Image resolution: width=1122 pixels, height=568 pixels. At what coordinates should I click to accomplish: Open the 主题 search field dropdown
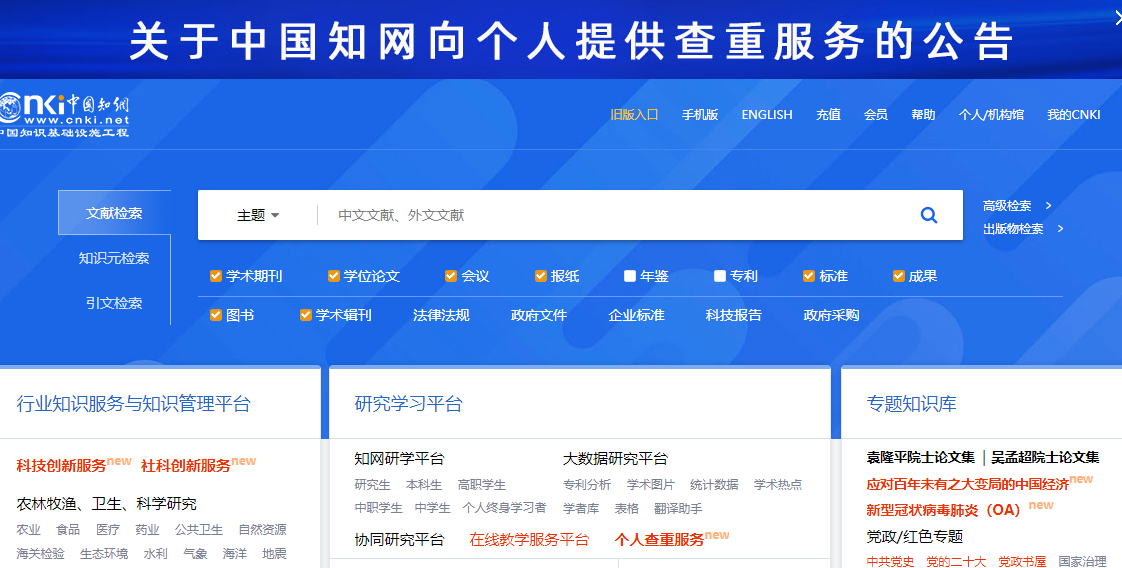pos(258,215)
